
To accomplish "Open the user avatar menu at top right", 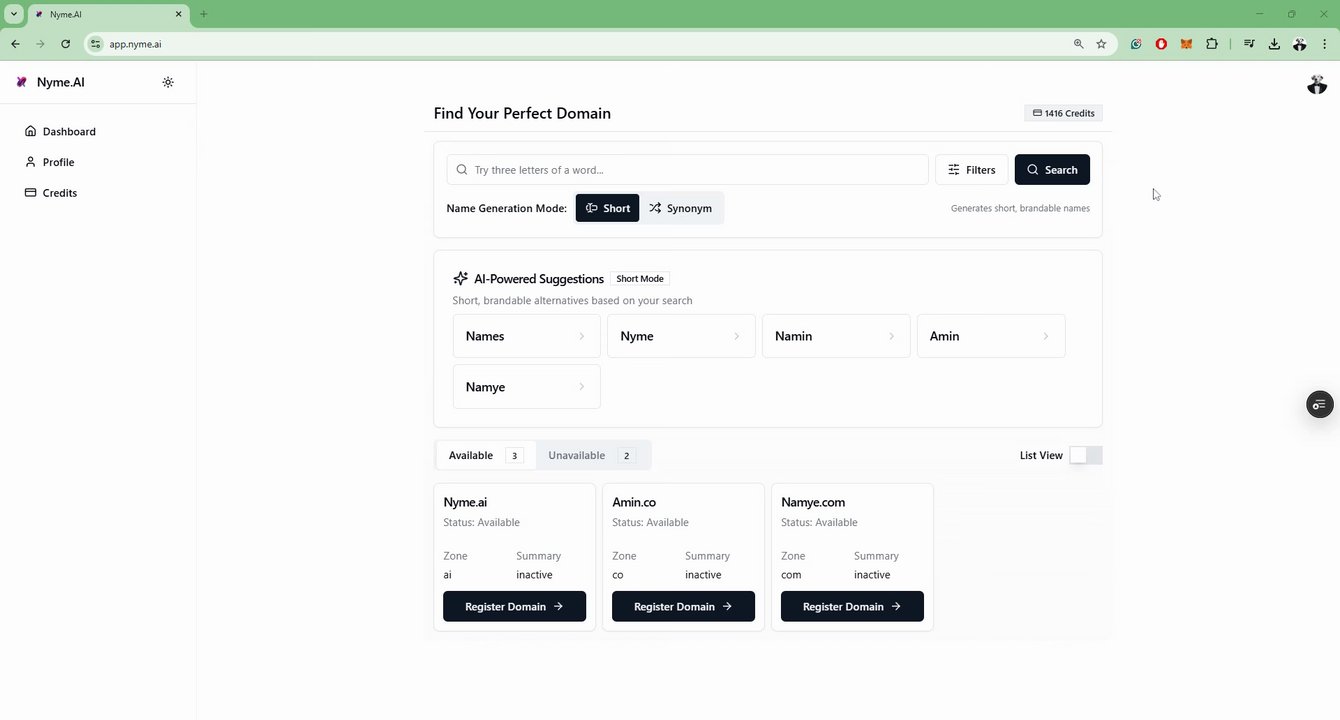I will click(1316, 85).
